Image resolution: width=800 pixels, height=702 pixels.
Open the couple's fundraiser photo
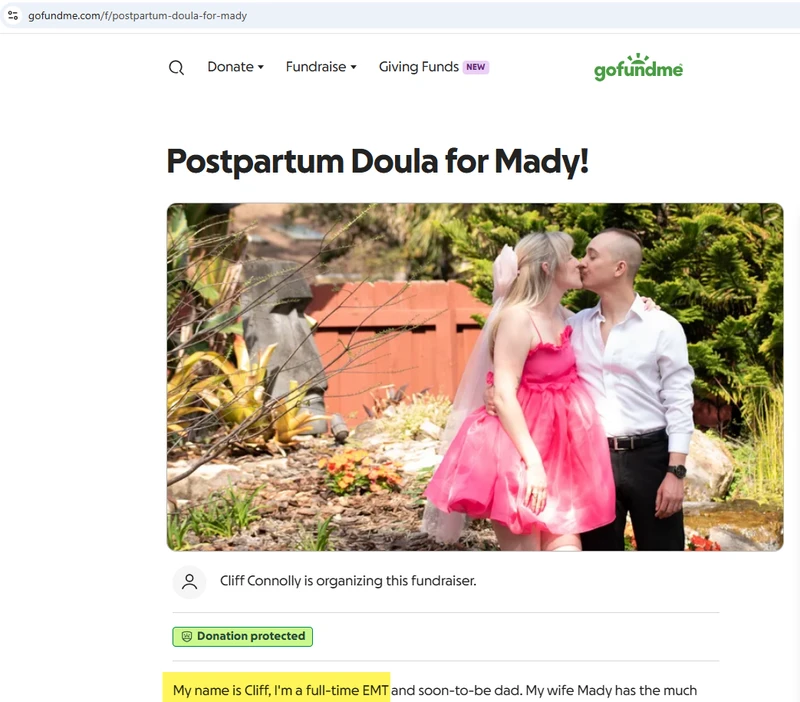(475, 377)
